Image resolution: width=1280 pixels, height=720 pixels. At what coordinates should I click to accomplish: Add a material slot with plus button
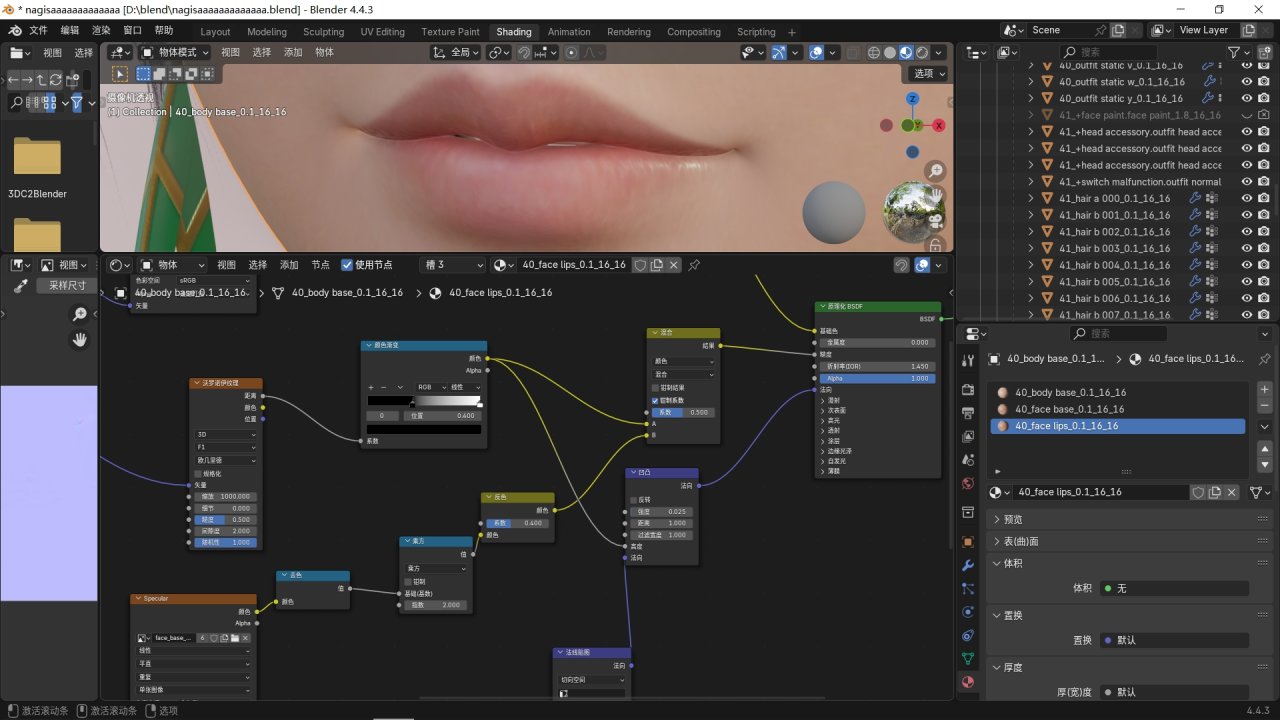(x=1264, y=389)
